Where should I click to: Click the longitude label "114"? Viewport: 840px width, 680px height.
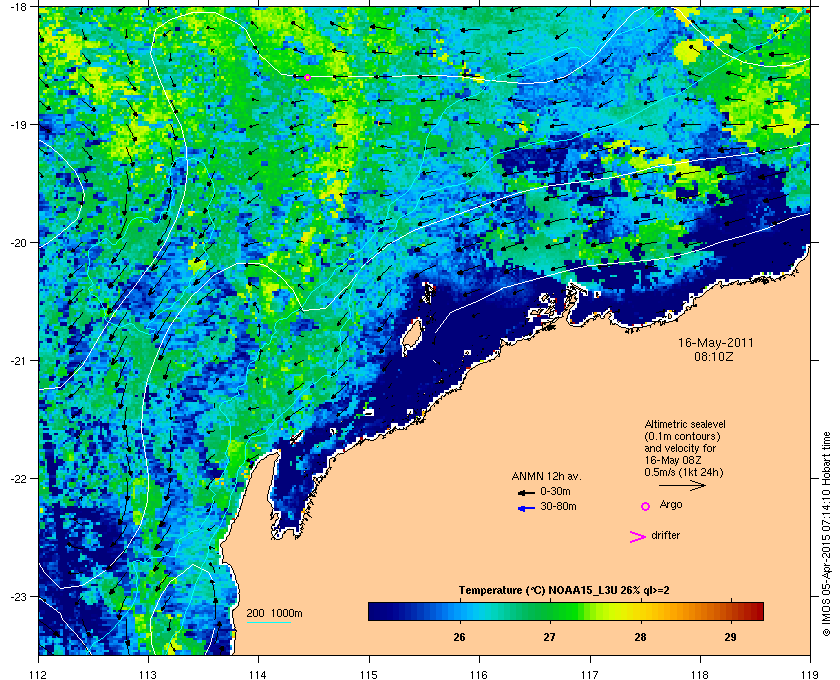[x=258, y=674]
